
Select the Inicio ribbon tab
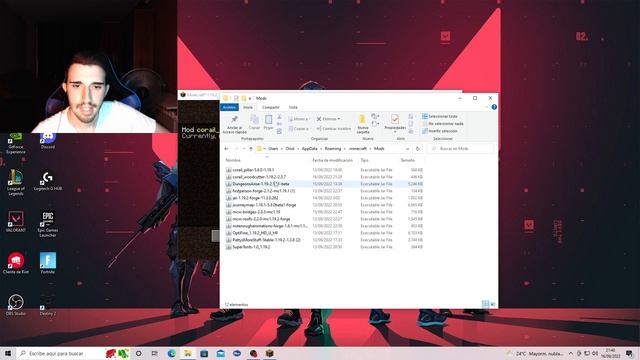click(248, 107)
